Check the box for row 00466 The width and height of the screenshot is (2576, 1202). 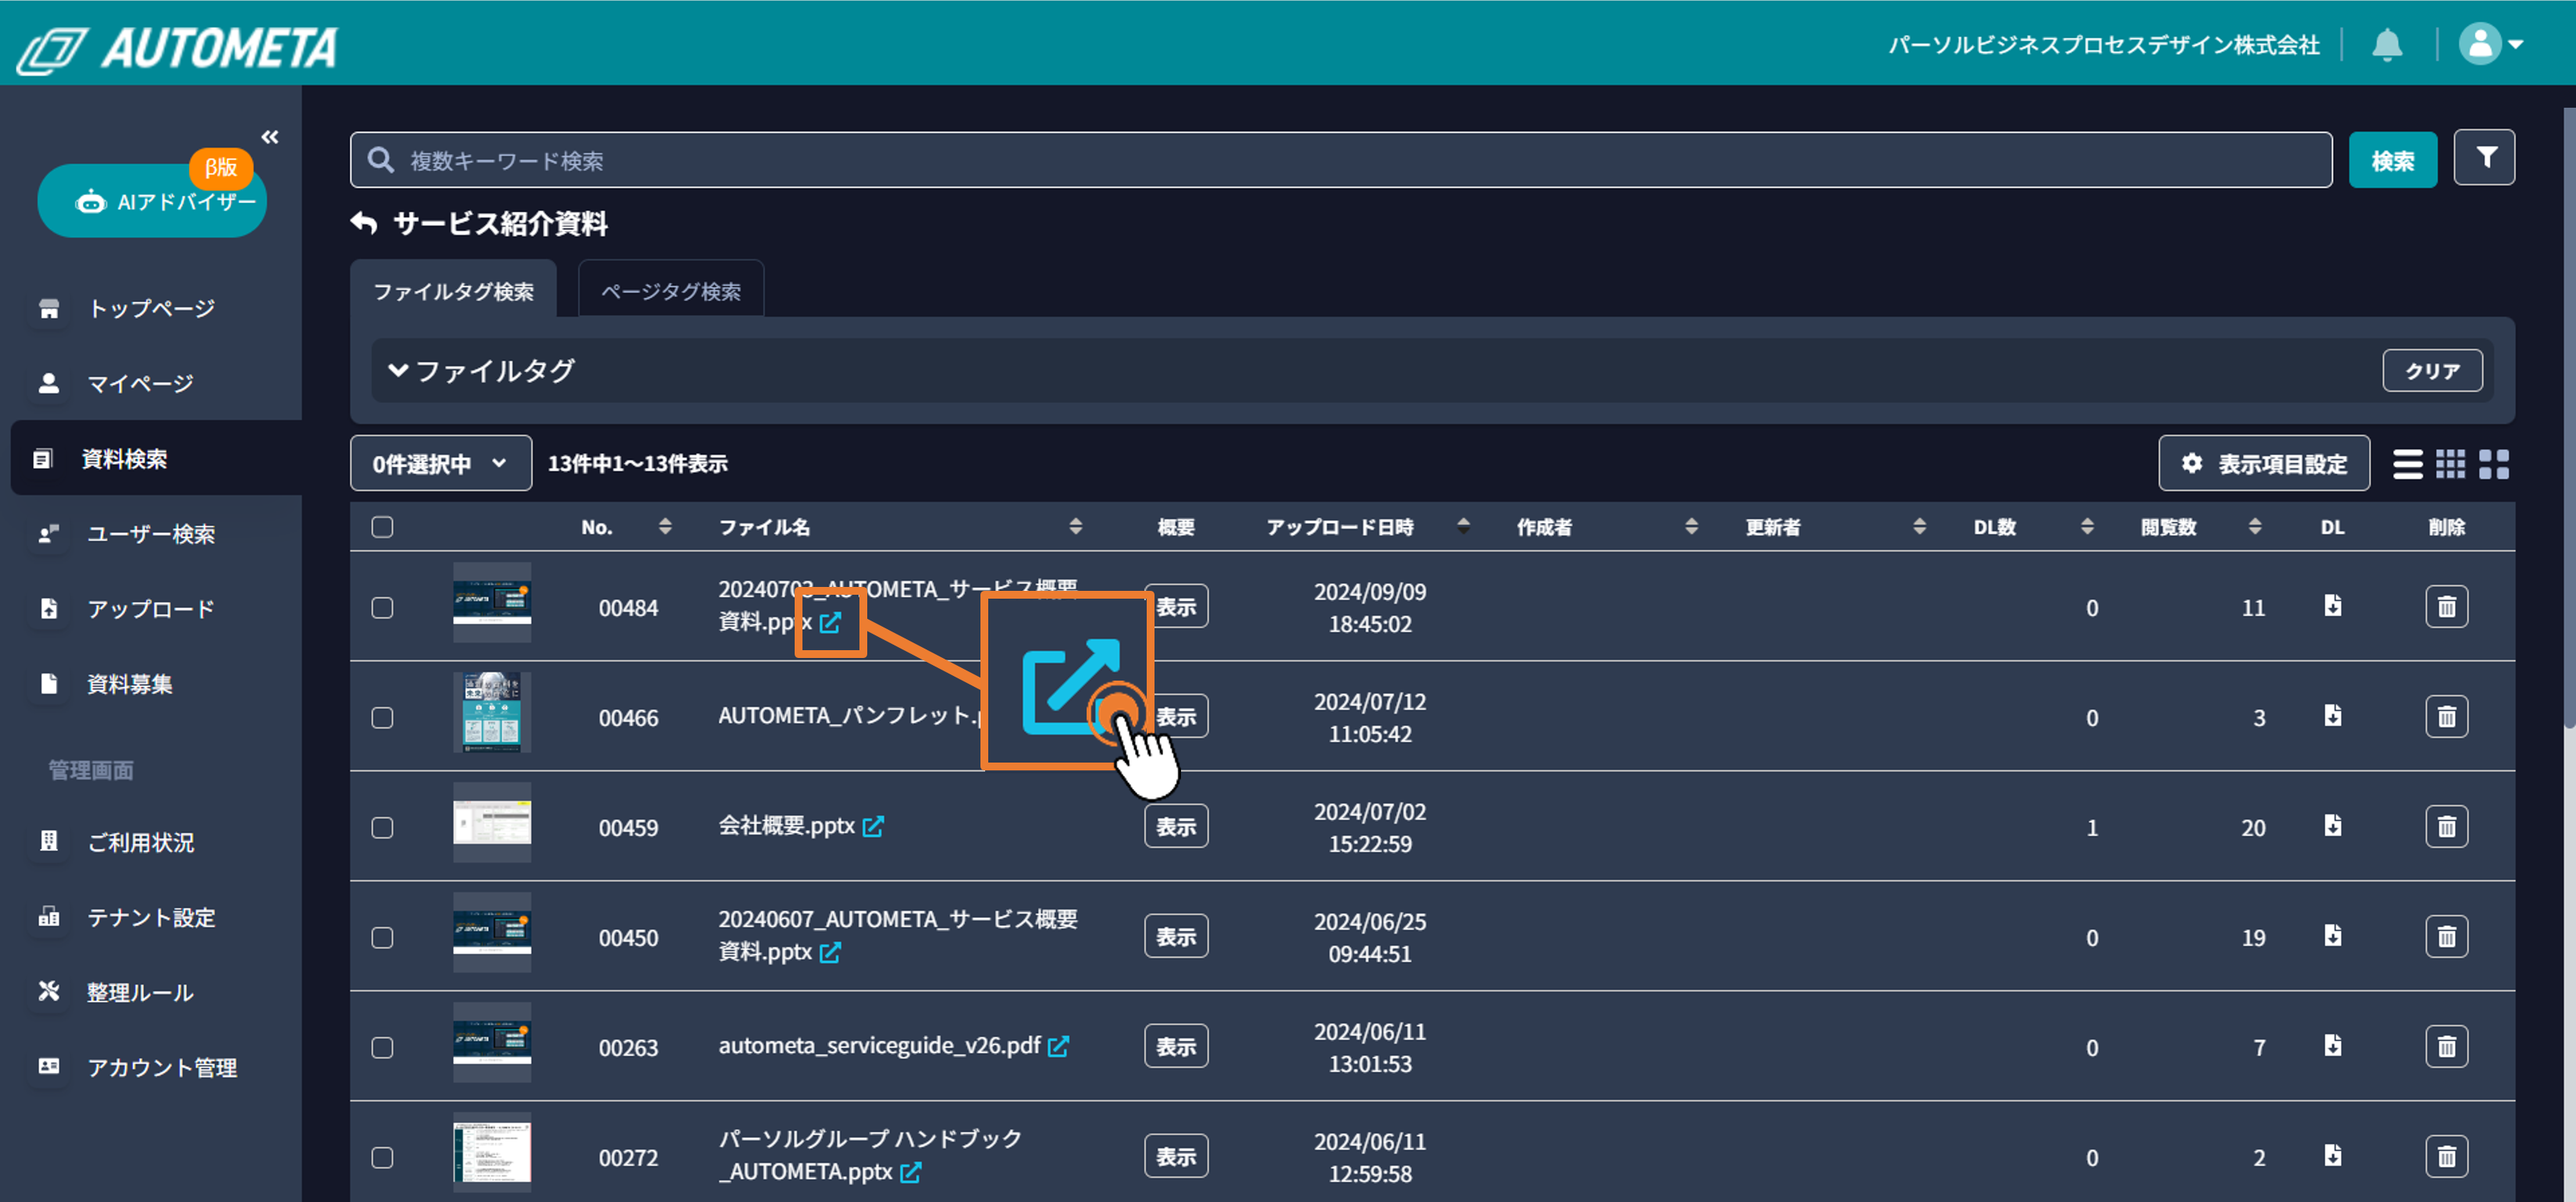(382, 718)
